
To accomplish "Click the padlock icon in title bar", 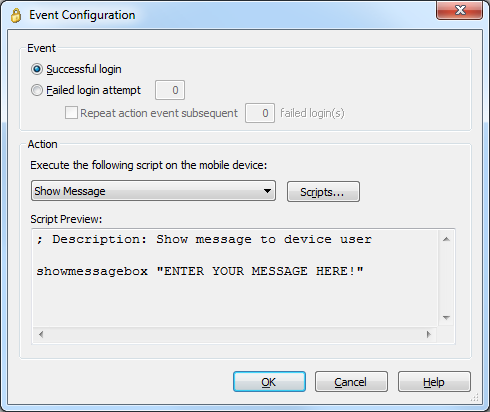I will (16, 15).
